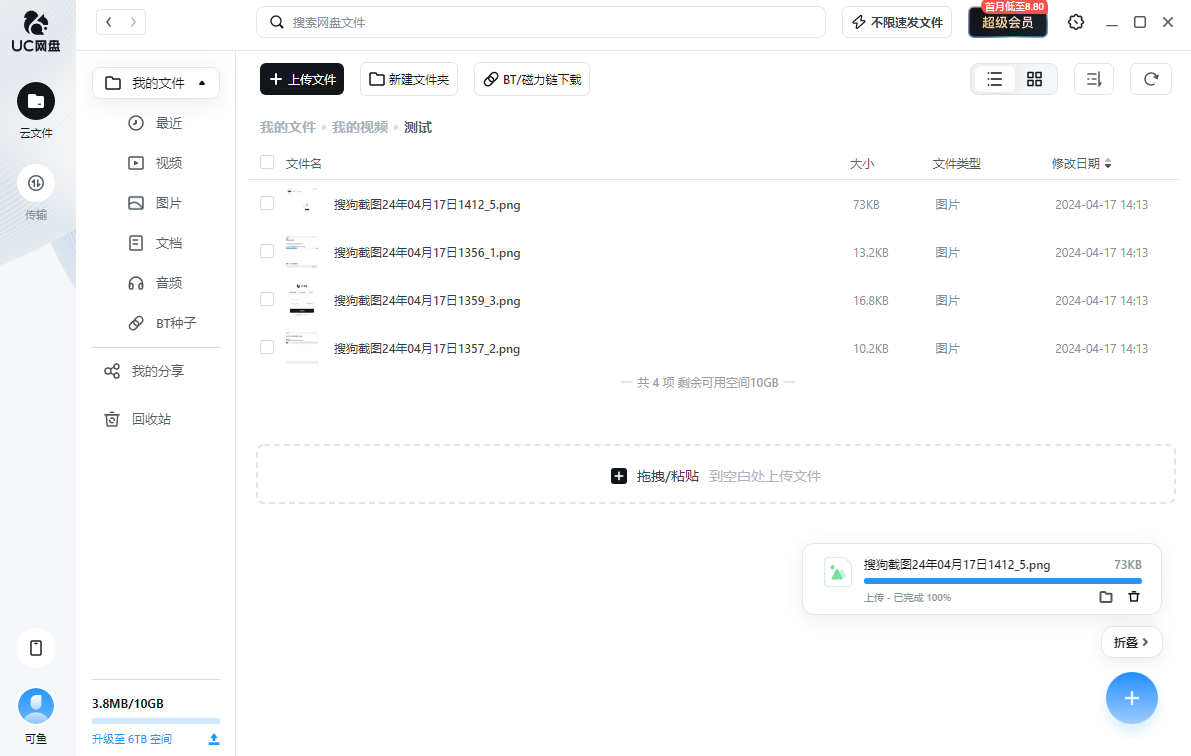Click 升级至 6TB 空间 link

(131, 739)
